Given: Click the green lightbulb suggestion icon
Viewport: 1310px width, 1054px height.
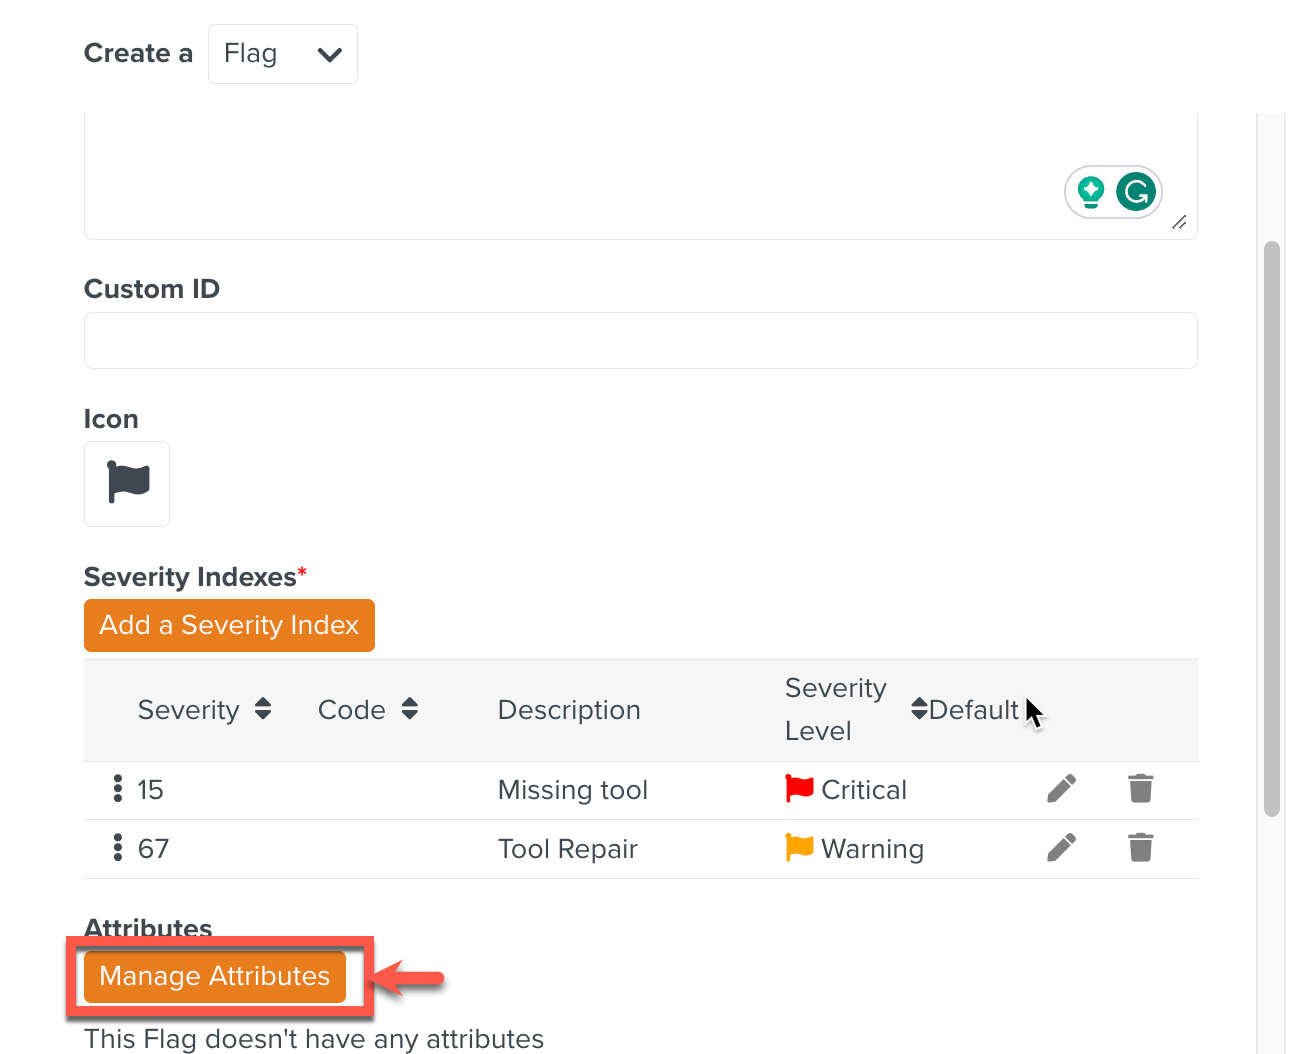Looking at the screenshot, I should click(1091, 191).
